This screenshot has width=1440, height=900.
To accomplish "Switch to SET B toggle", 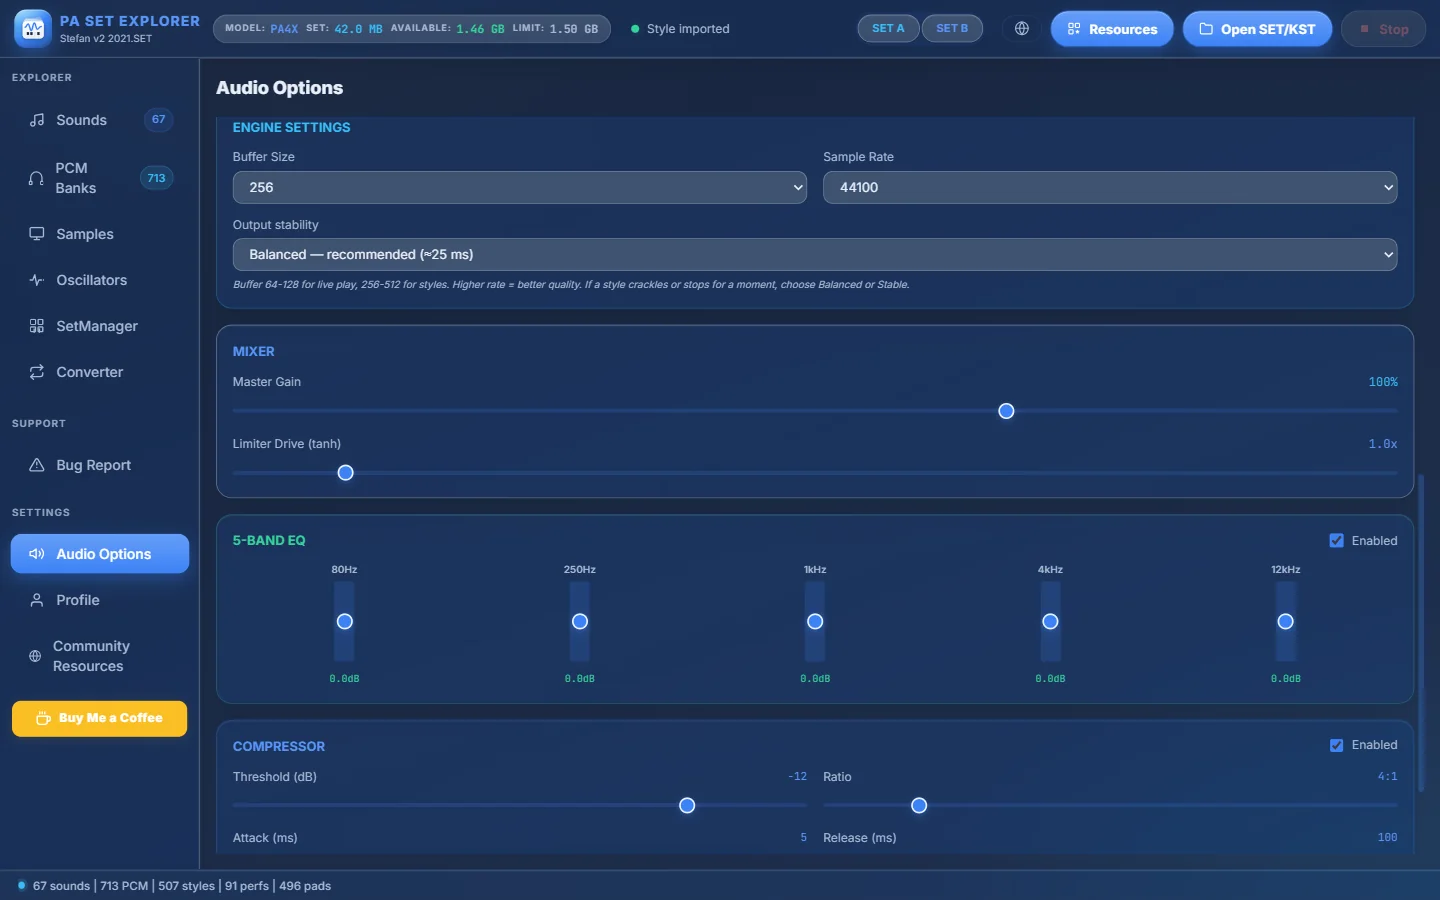I will pos(952,29).
